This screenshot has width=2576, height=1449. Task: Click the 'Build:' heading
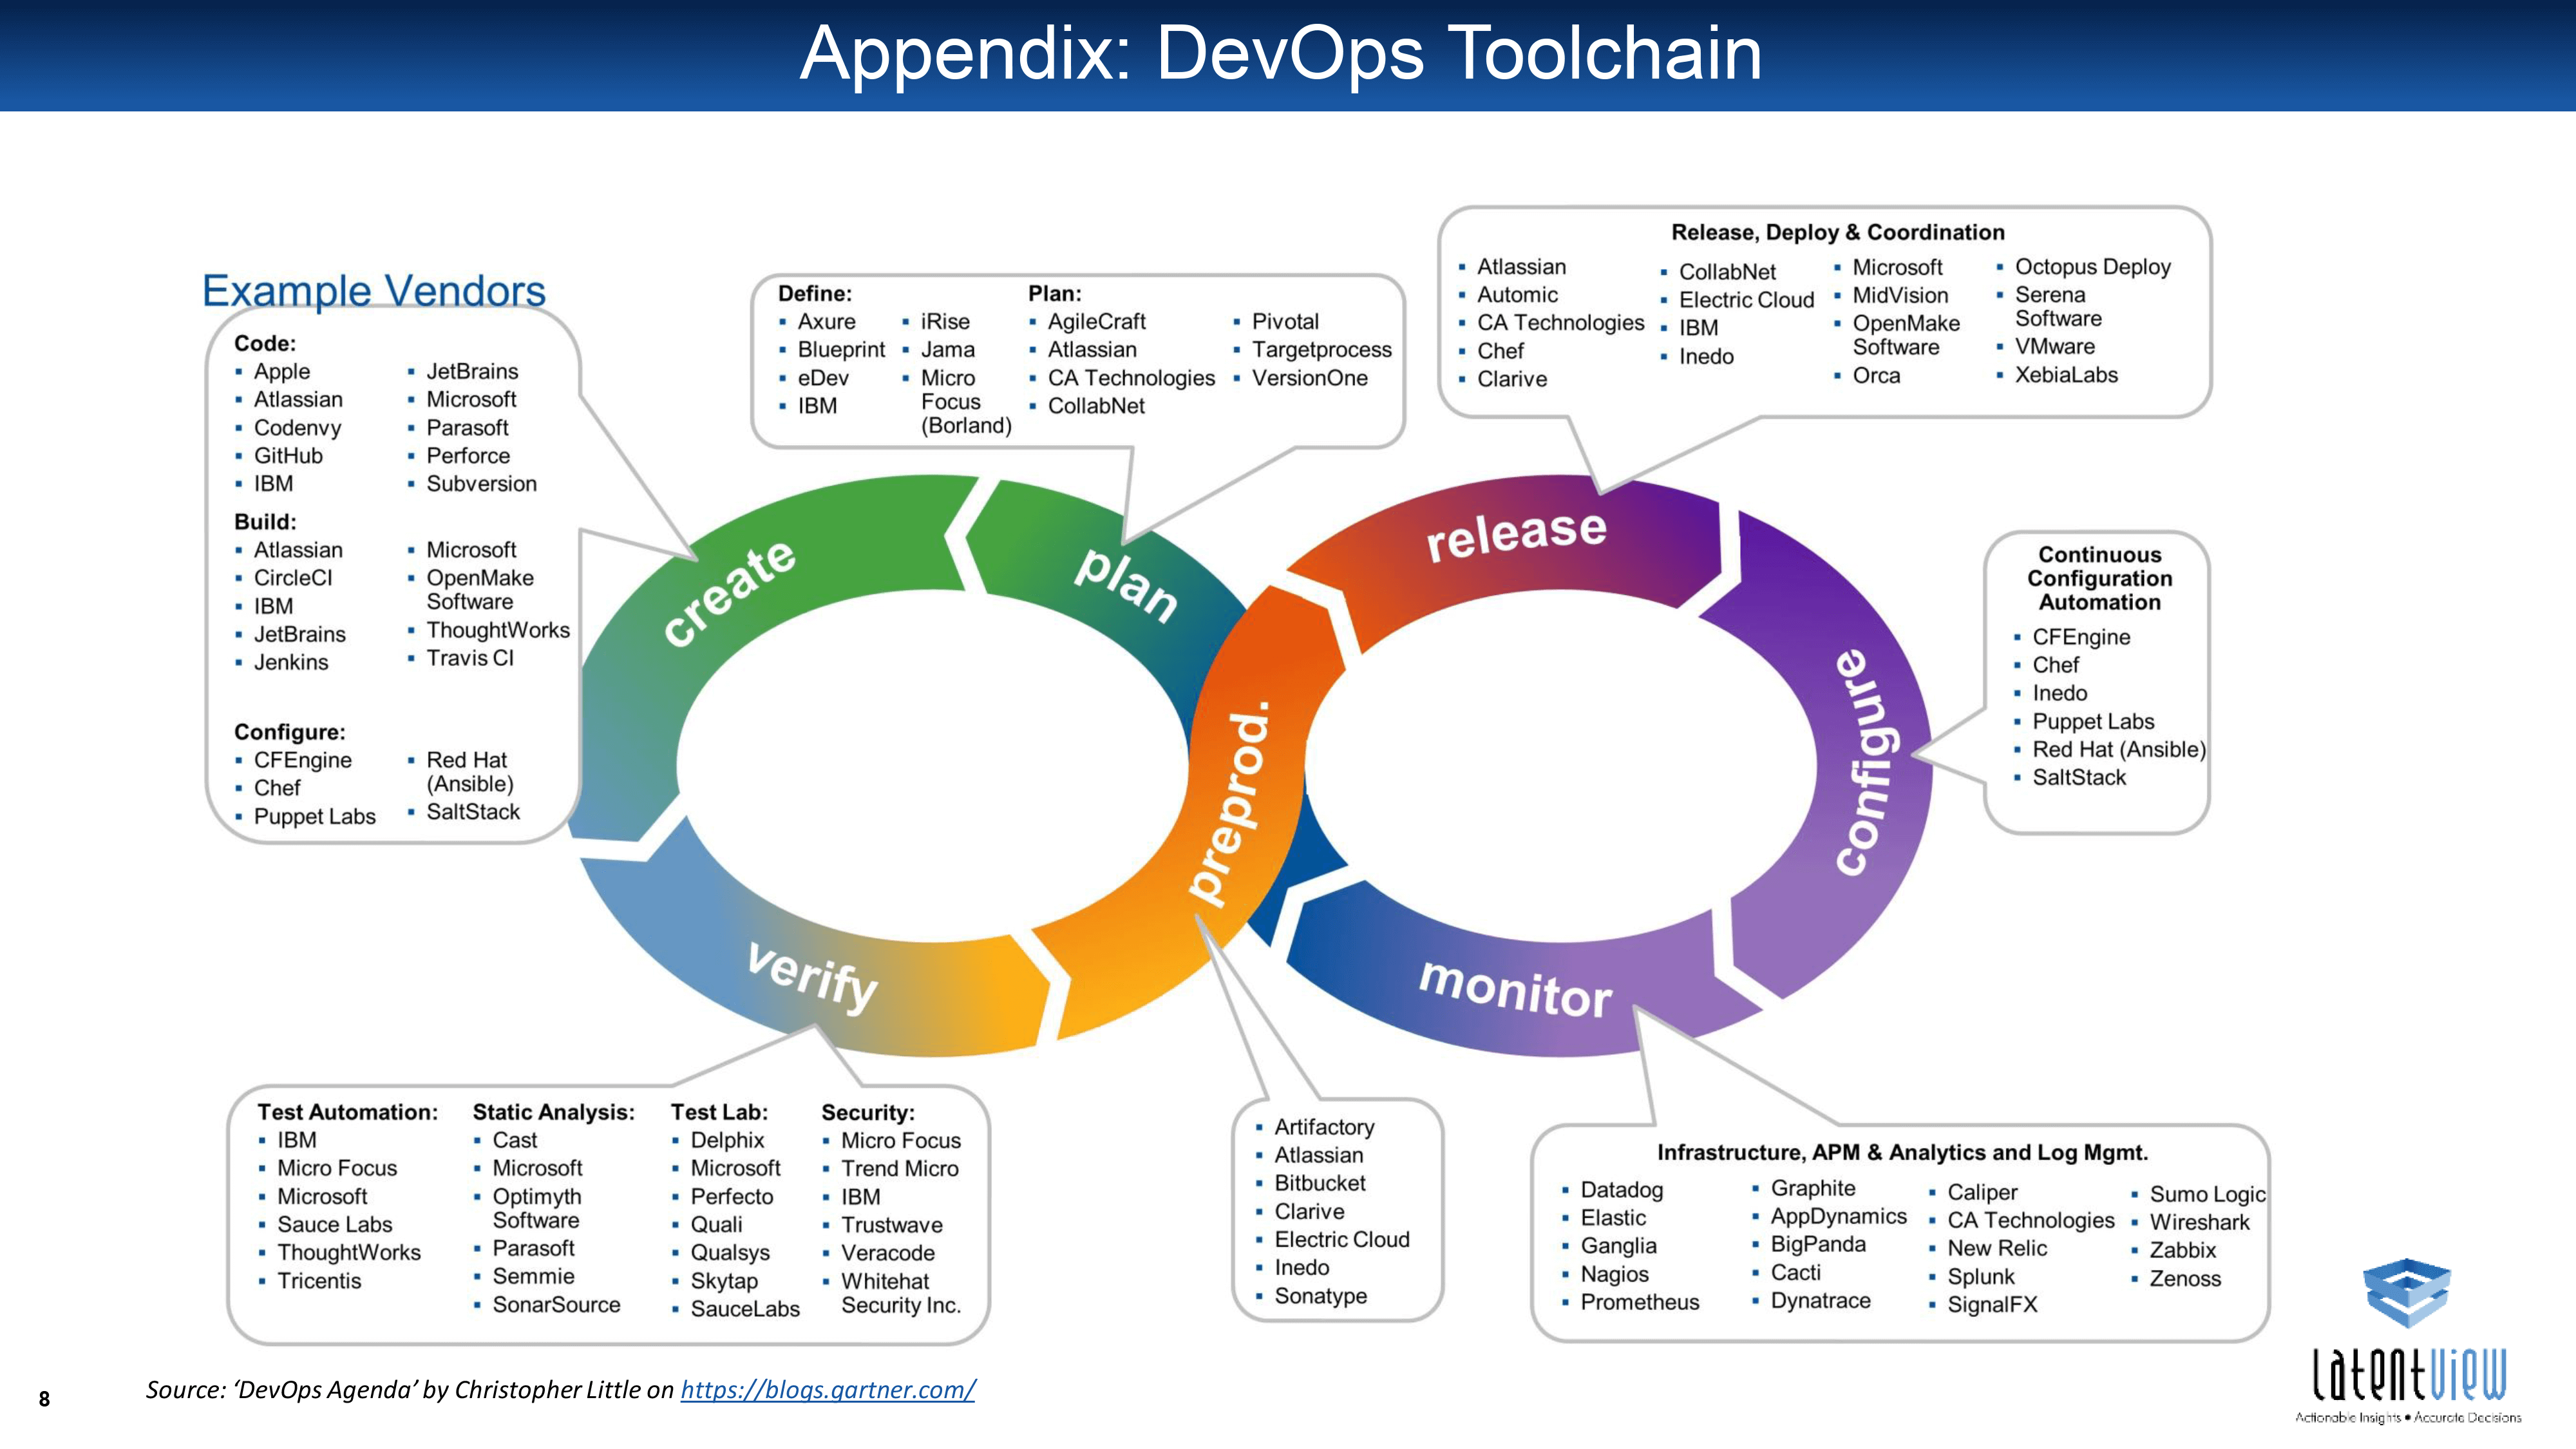pyautogui.click(x=265, y=522)
